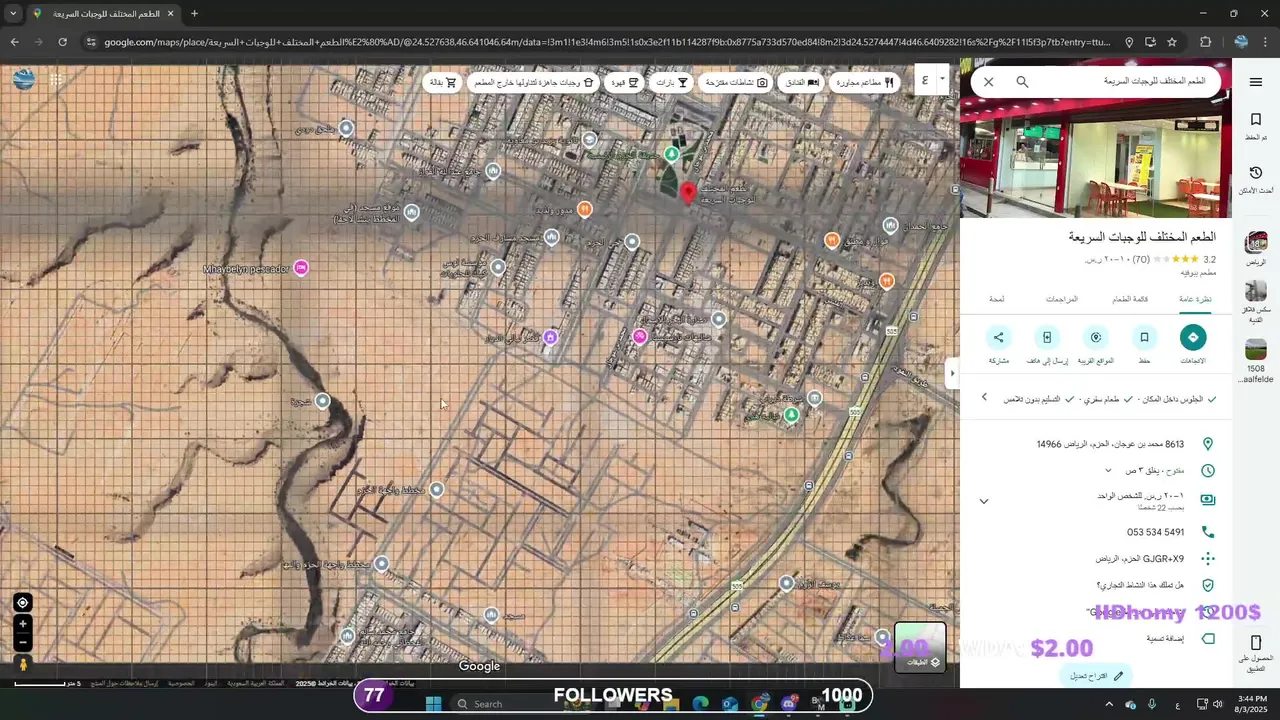1280x720 pixels.
Task: Click the claim this business shield icon
Action: click(x=1208, y=585)
